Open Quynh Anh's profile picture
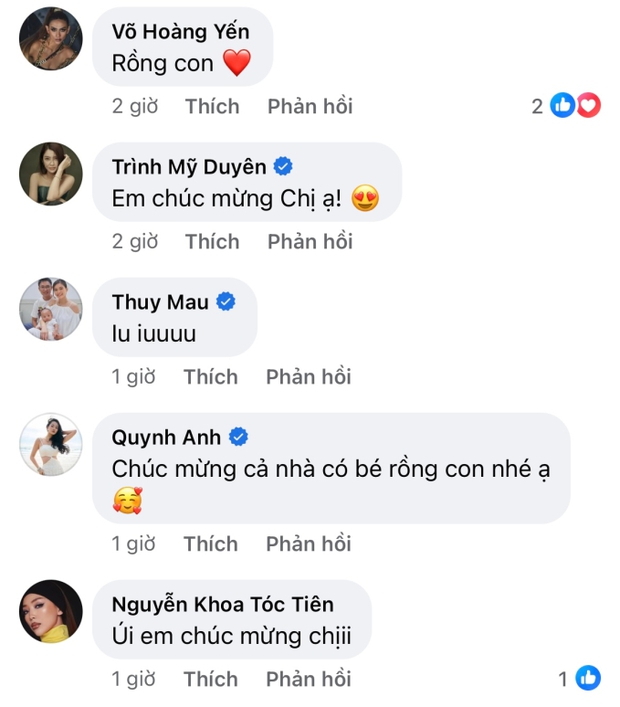Image resolution: width=620 pixels, height=707 pixels. 51,445
